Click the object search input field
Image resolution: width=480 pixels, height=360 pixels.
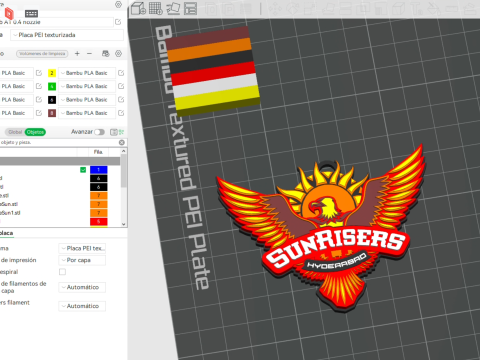[x=58, y=143]
